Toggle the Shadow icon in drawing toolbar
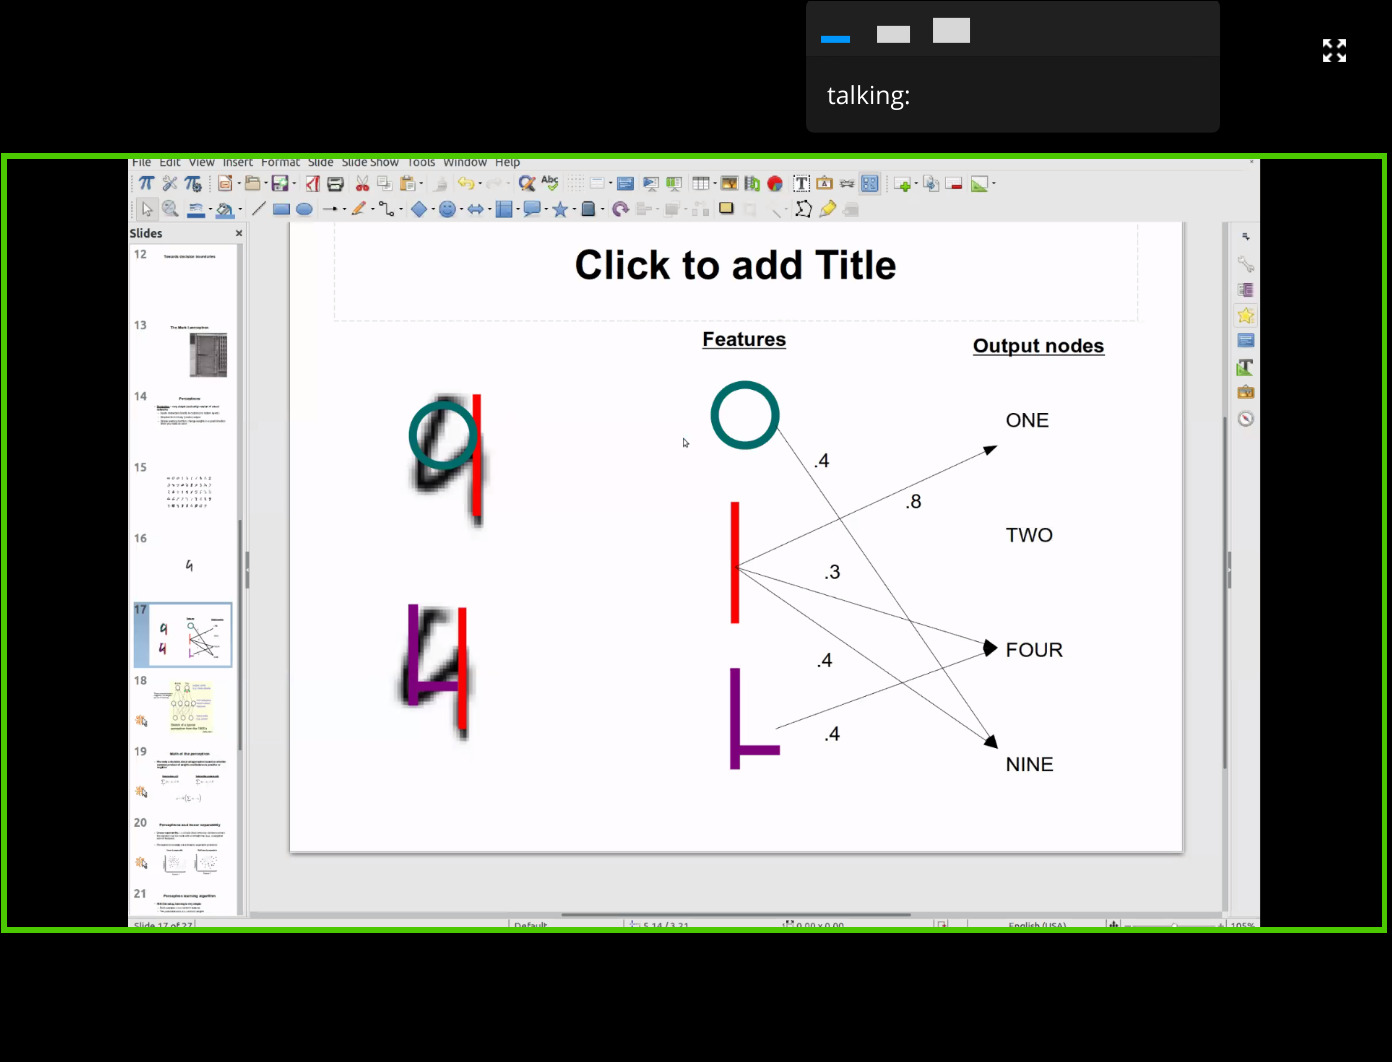The width and height of the screenshot is (1392, 1062). pos(726,209)
